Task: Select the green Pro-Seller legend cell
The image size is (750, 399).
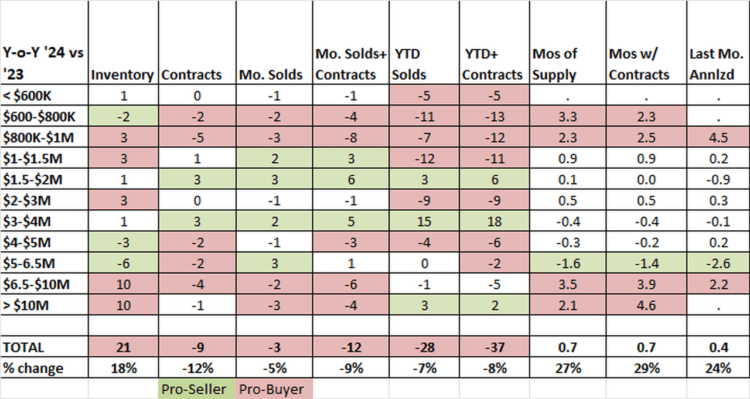Action: [x=197, y=389]
